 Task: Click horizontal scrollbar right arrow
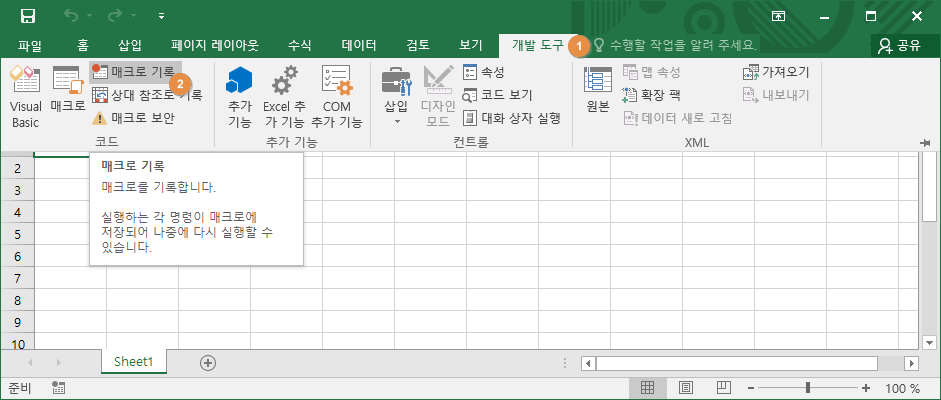click(x=912, y=363)
